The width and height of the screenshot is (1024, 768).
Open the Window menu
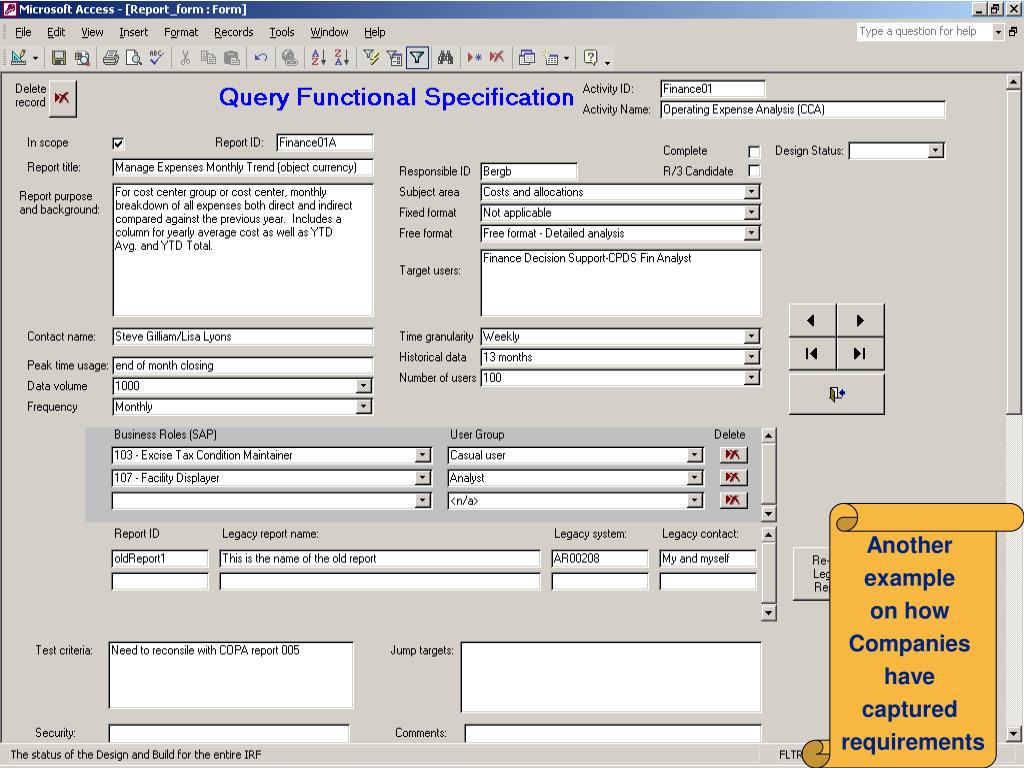329,32
